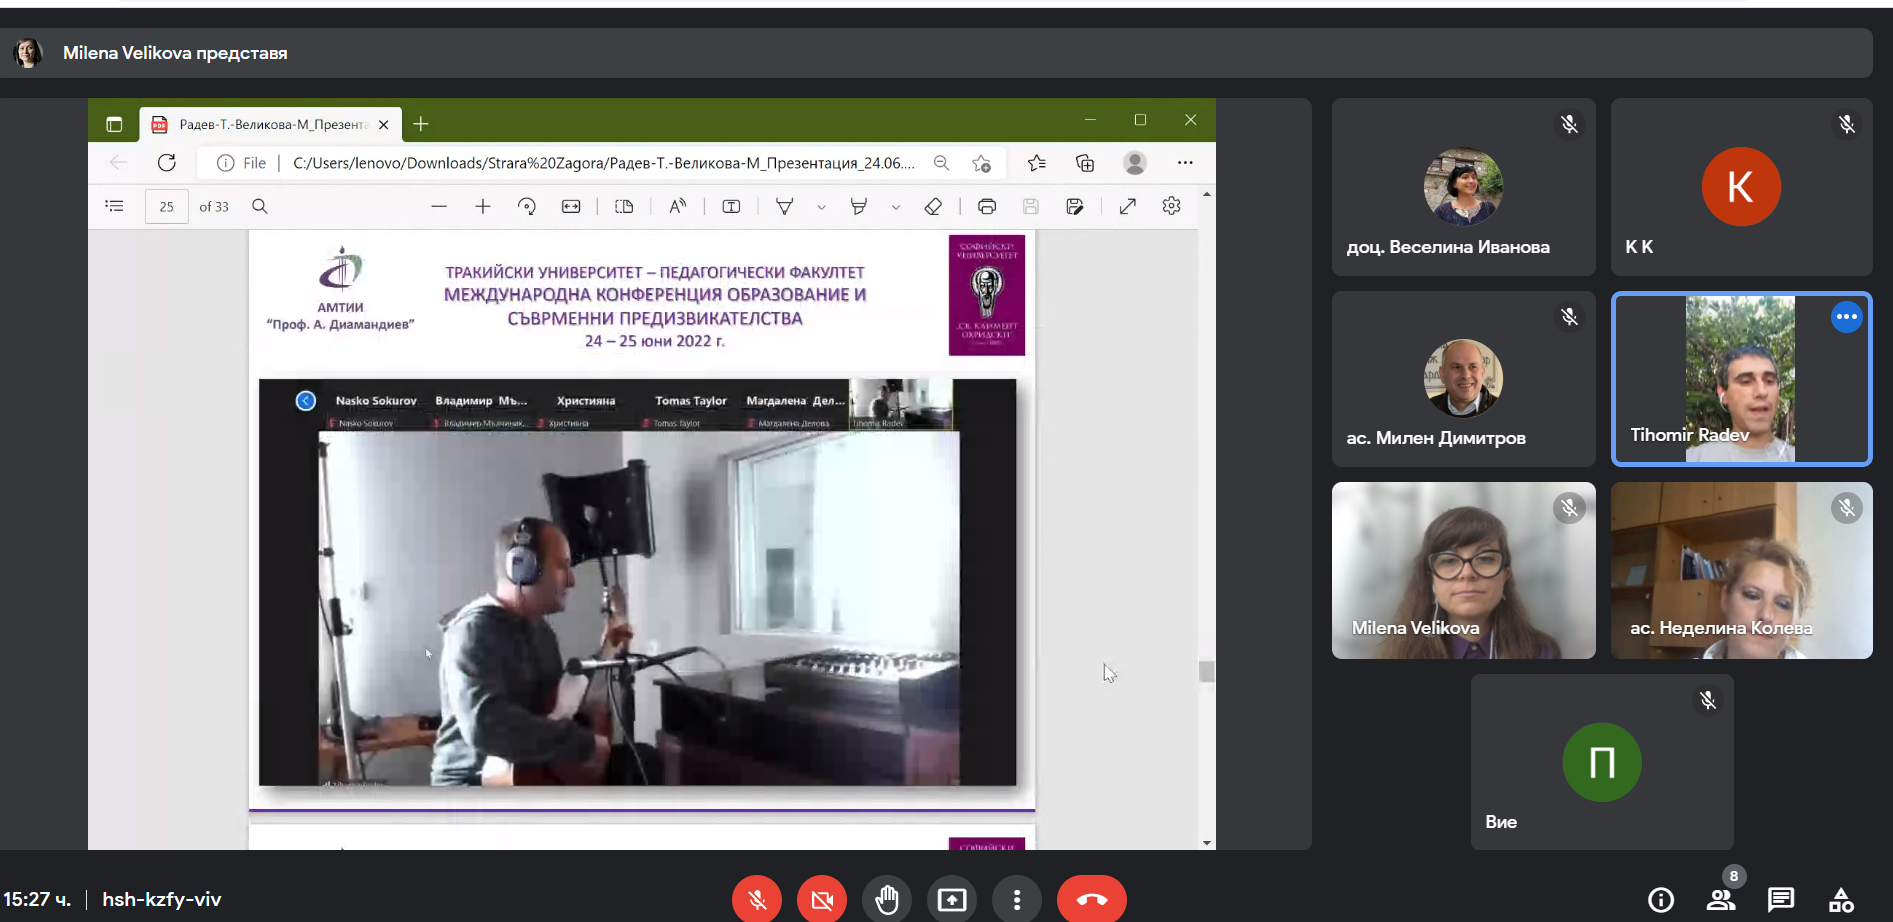Expand the Draw tool options arrow
The height and width of the screenshot is (922, 1893).
[x=821, y=207]
